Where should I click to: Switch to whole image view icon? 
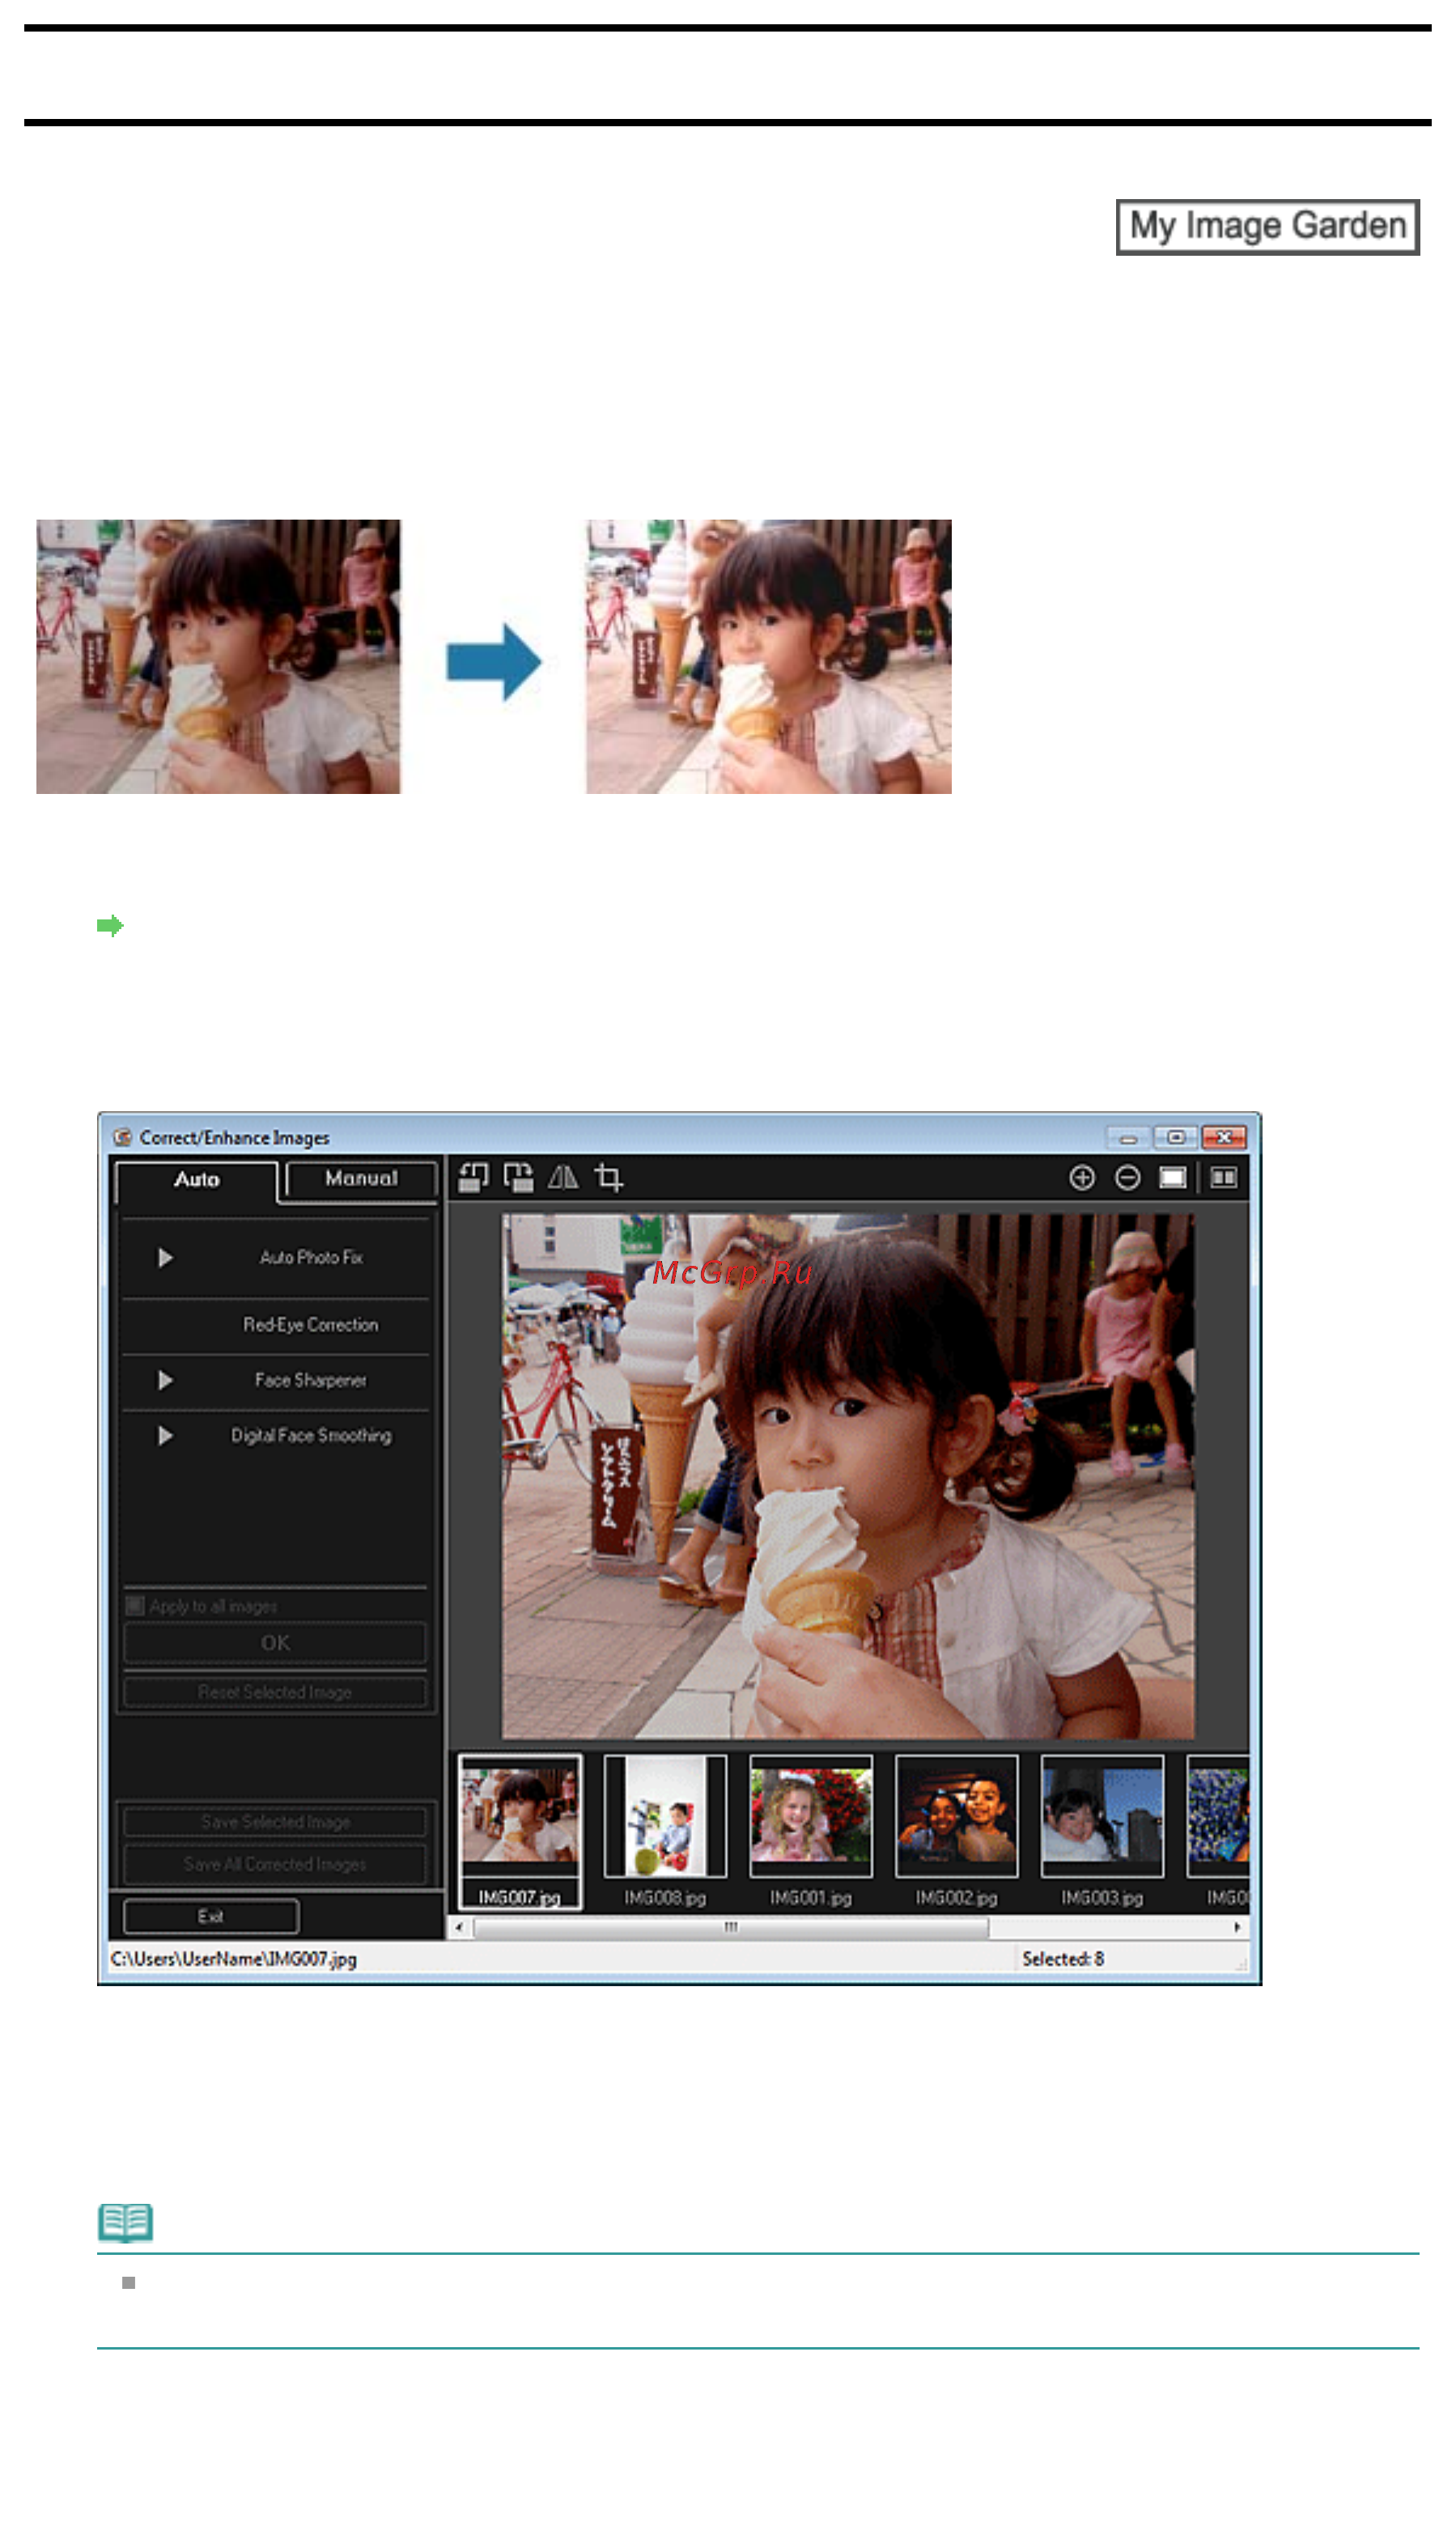point(1172,1178)
